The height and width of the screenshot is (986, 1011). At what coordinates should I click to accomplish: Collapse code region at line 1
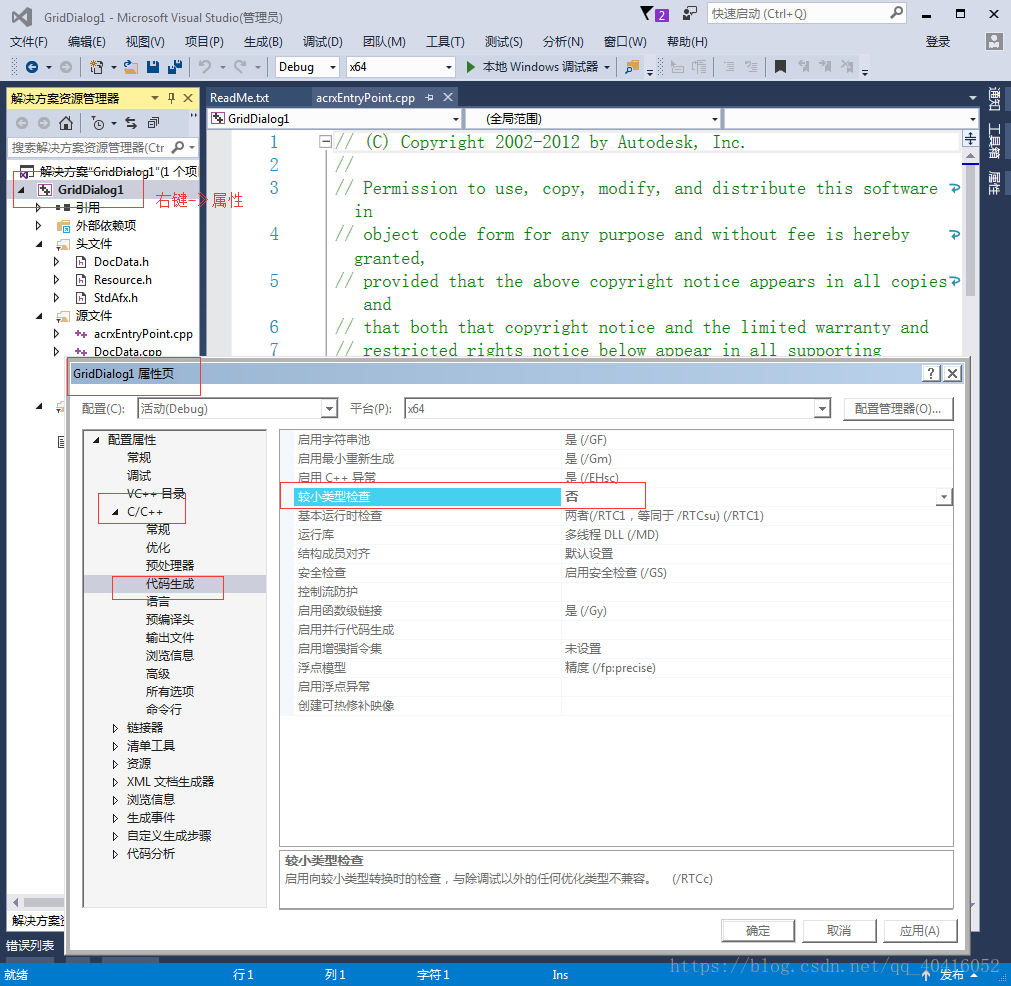pos(325,141)
